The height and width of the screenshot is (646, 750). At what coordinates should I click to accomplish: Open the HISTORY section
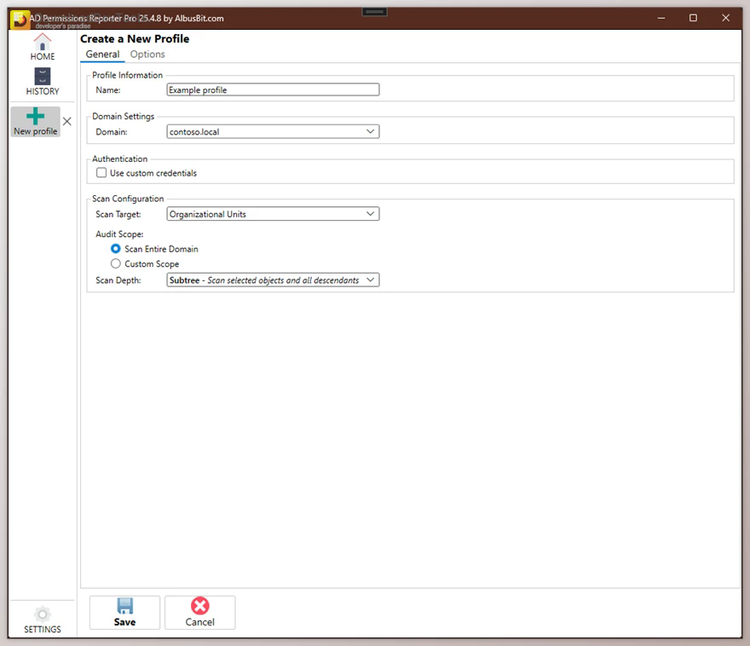[42, 81]
